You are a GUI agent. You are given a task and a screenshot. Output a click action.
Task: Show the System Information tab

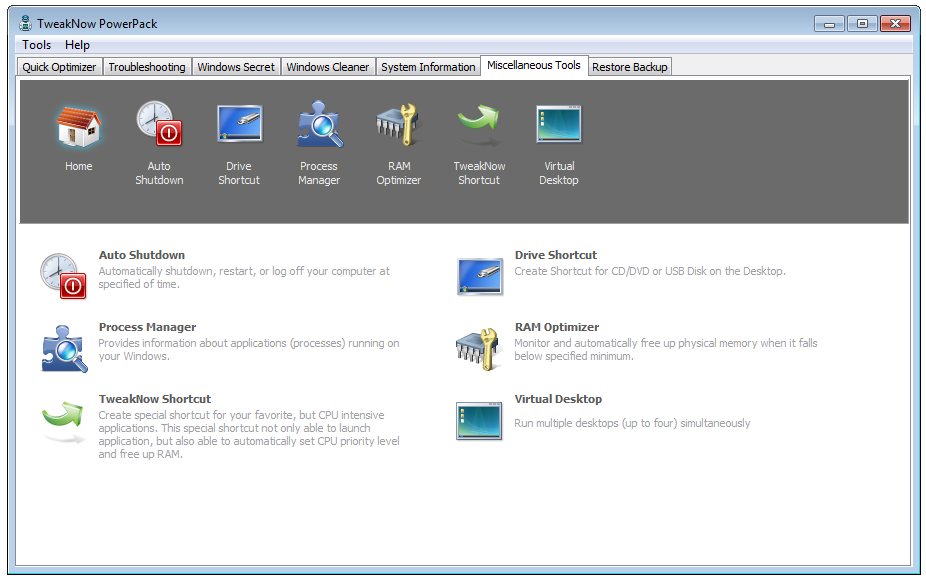[x=428, y=67]
